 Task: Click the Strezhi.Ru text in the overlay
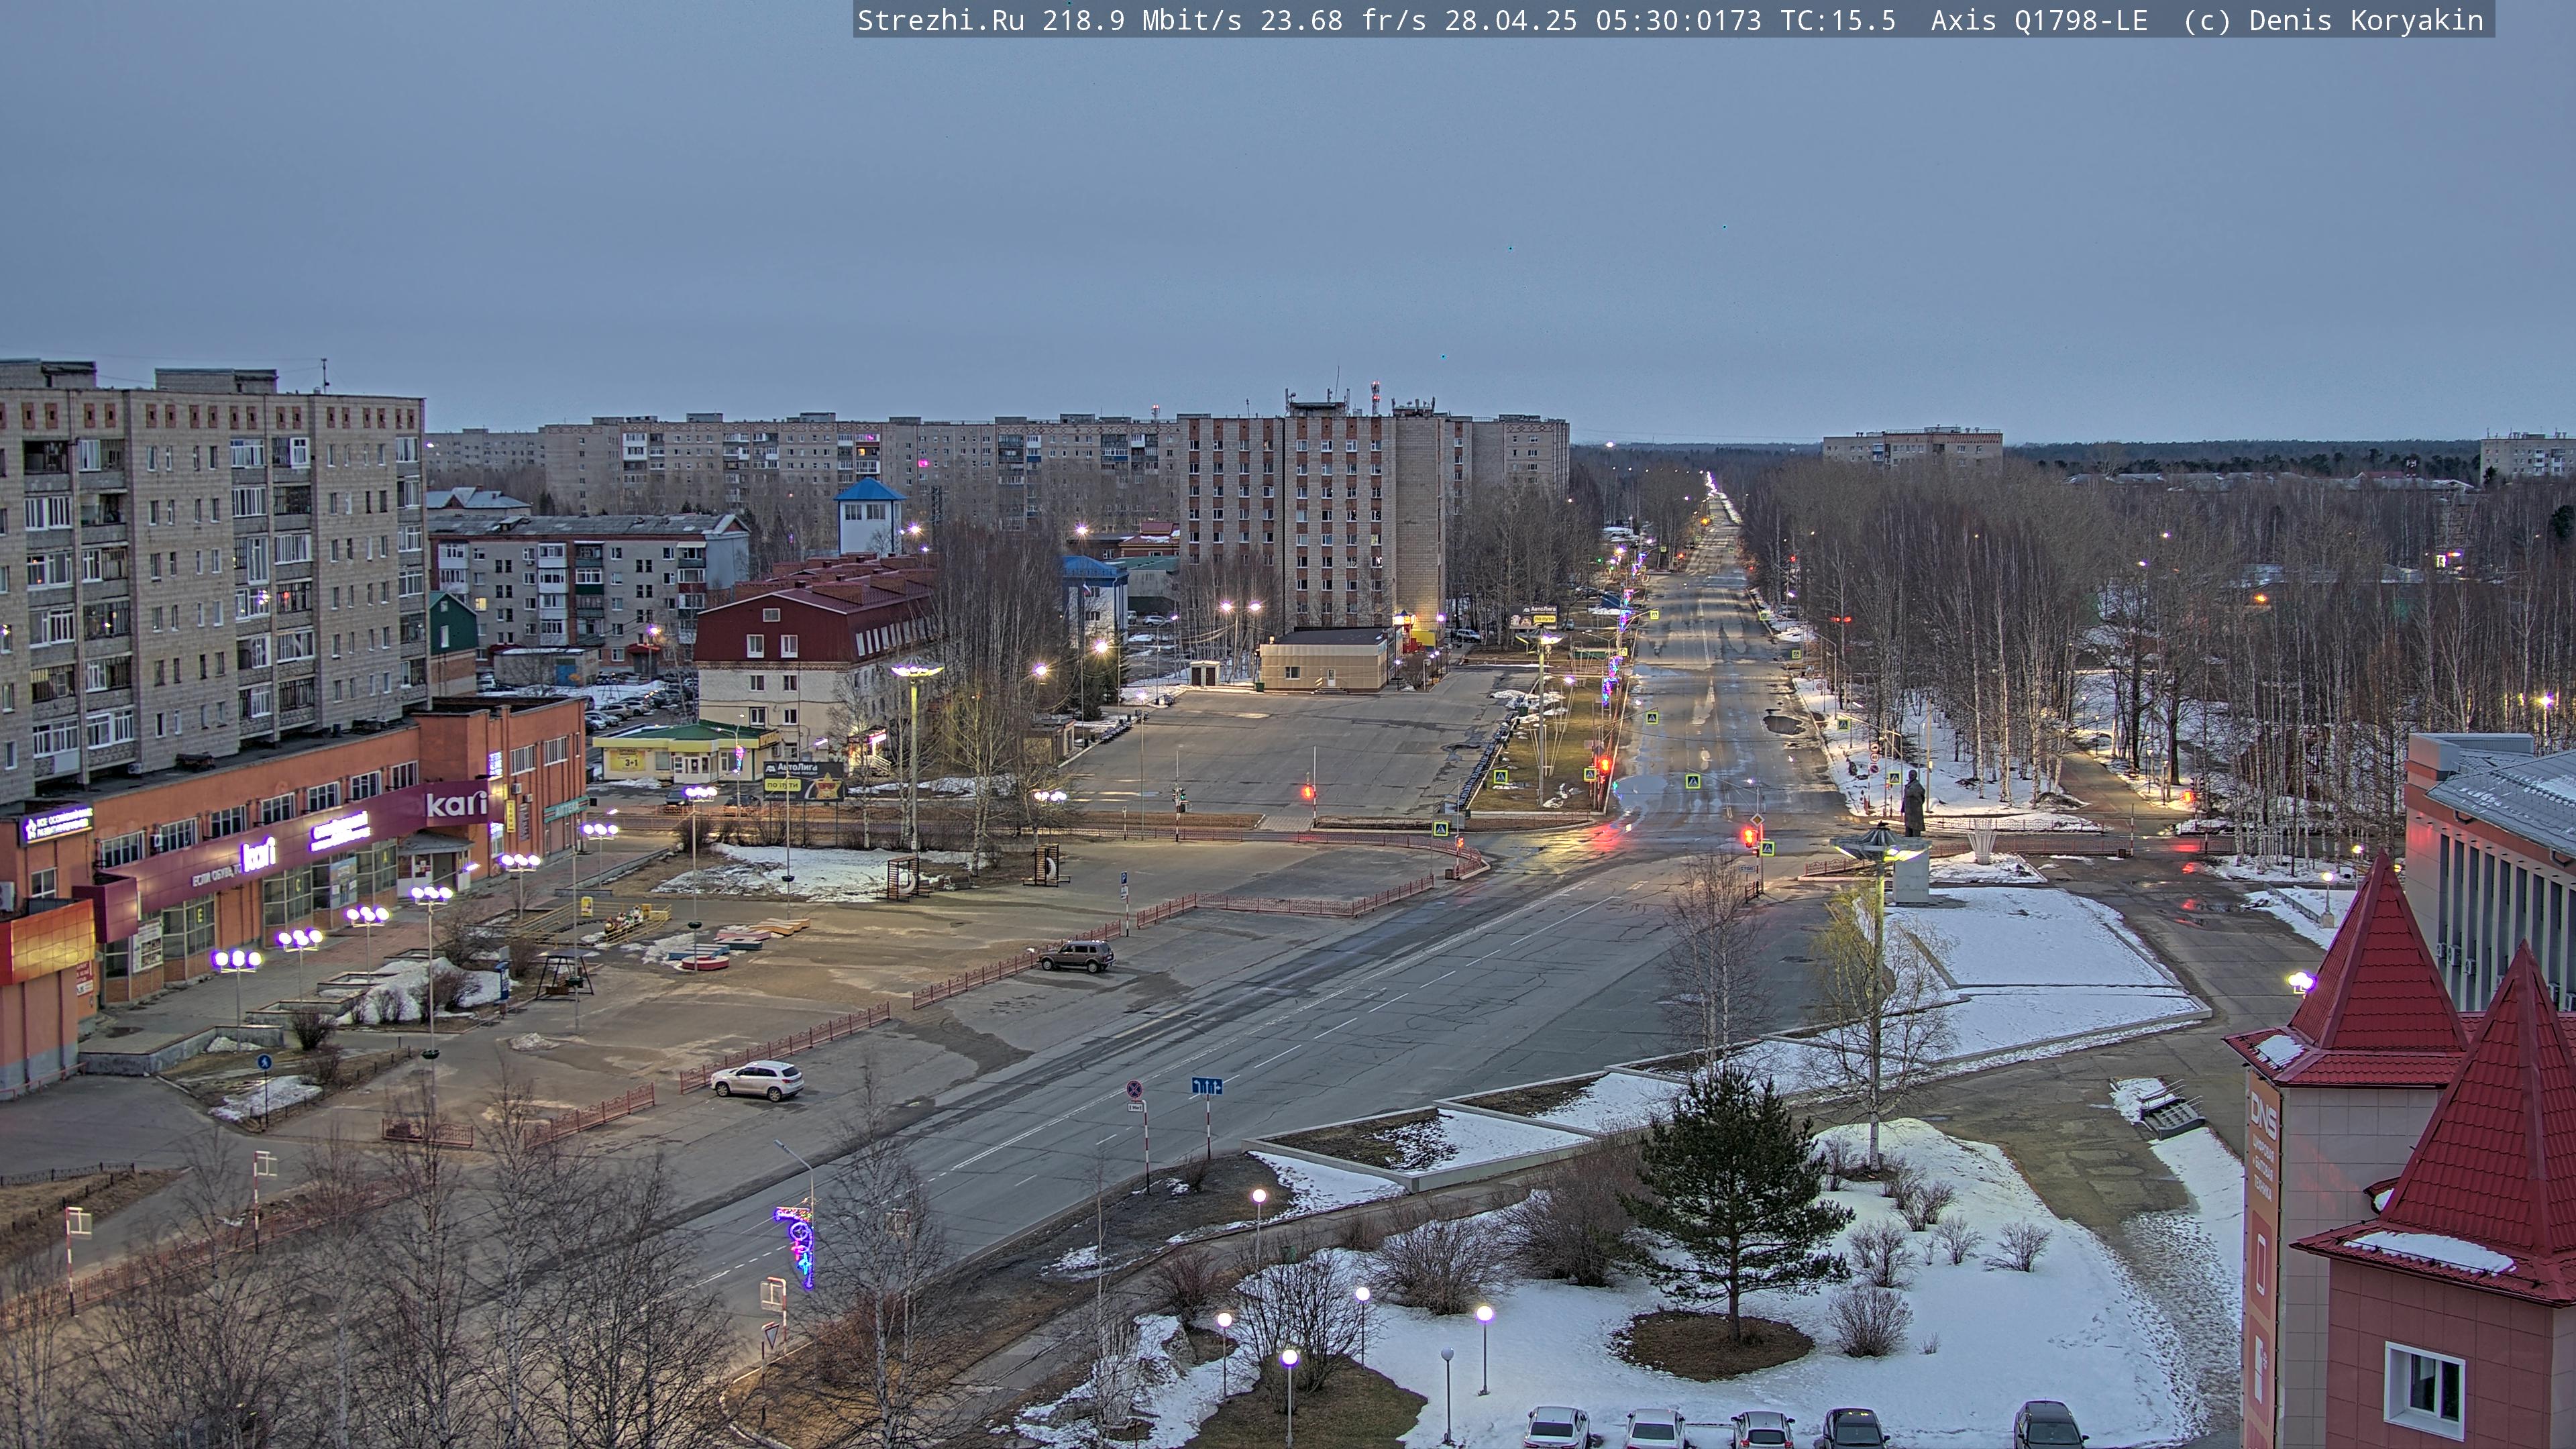pyautogui.click(x=941, y=20)
